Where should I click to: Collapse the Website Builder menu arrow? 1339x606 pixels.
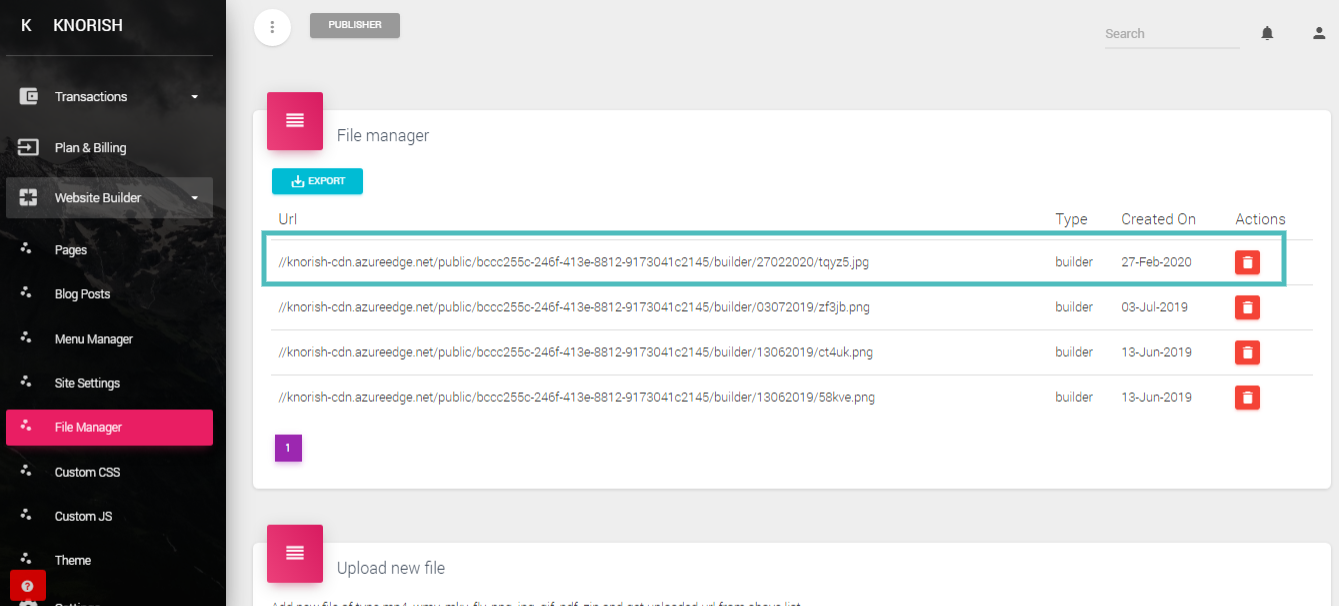tap(195, 198)
